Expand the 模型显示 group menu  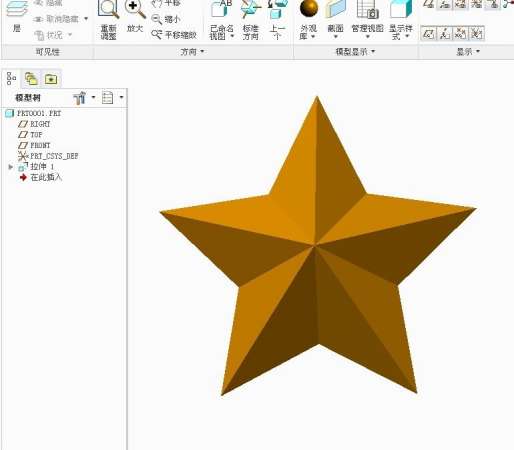click(355, 52)
